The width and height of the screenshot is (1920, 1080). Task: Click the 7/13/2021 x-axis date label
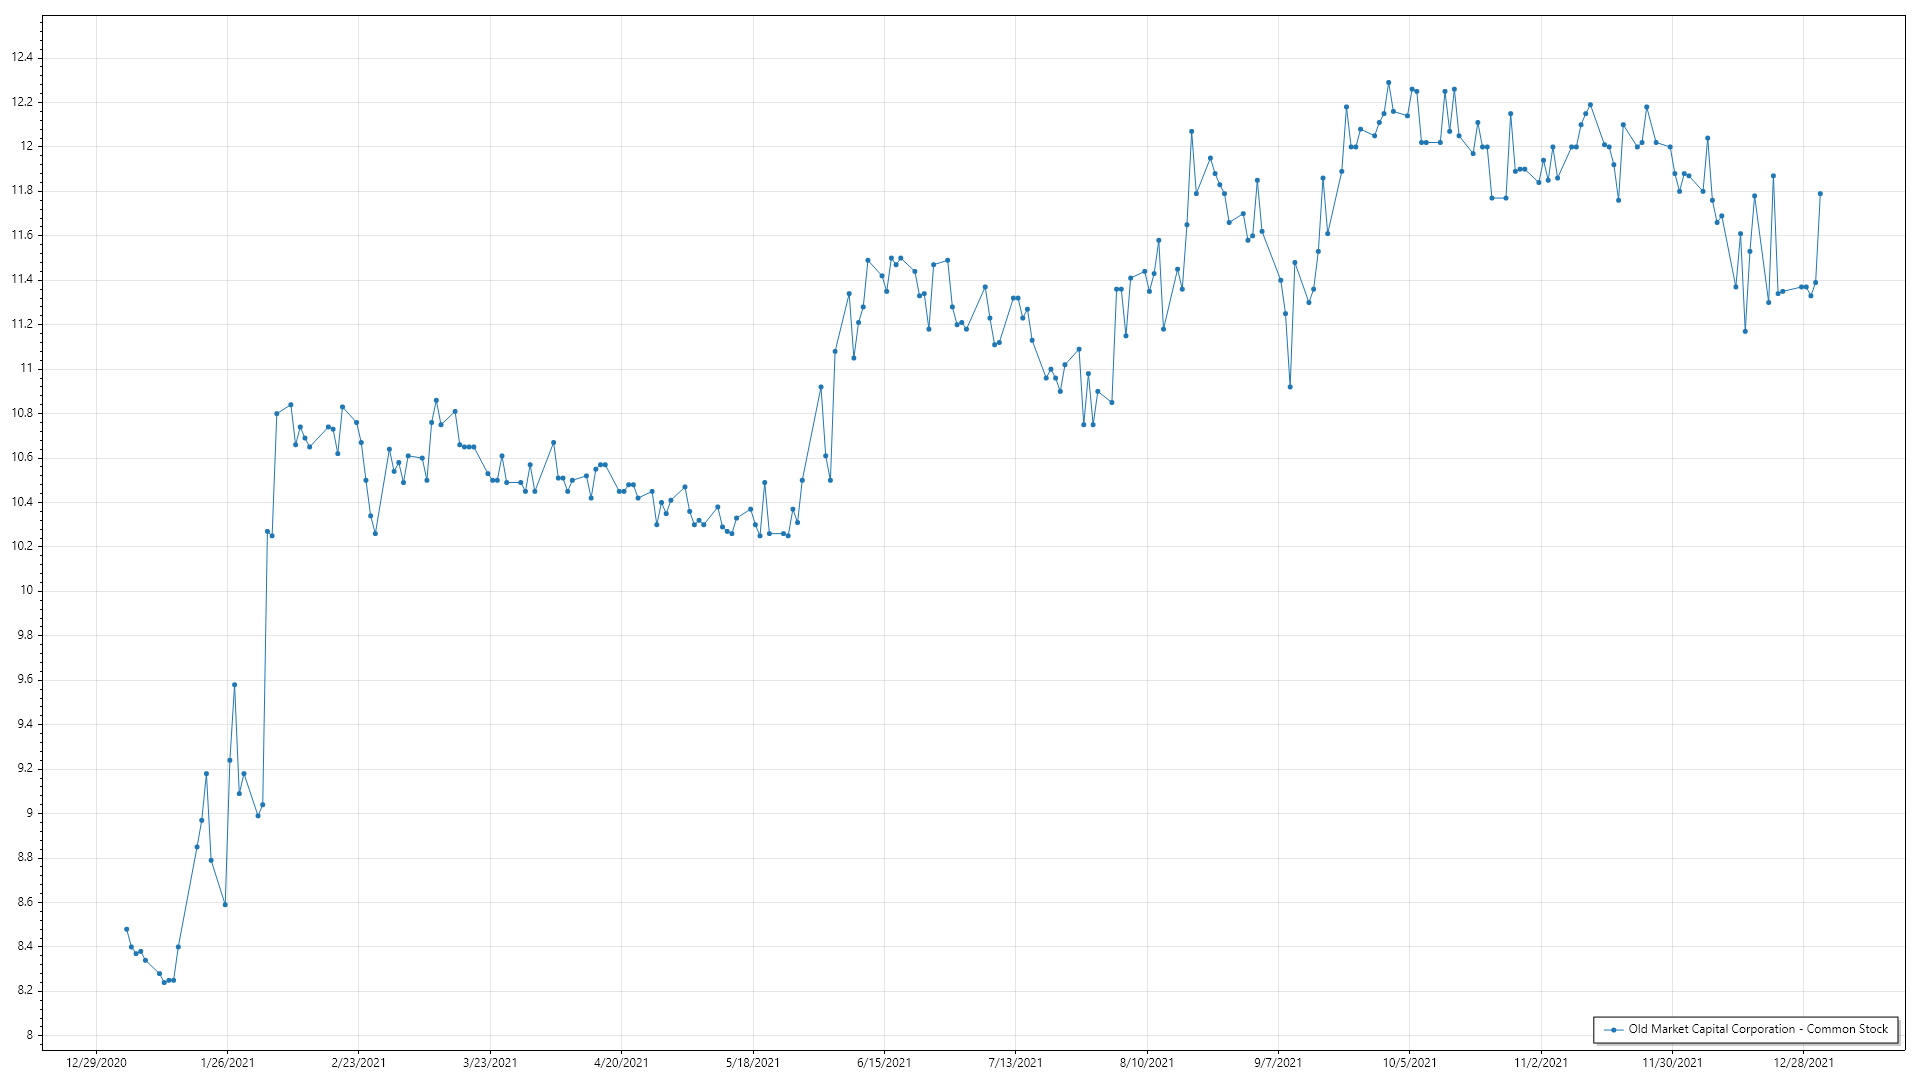click(1015, 1063)
